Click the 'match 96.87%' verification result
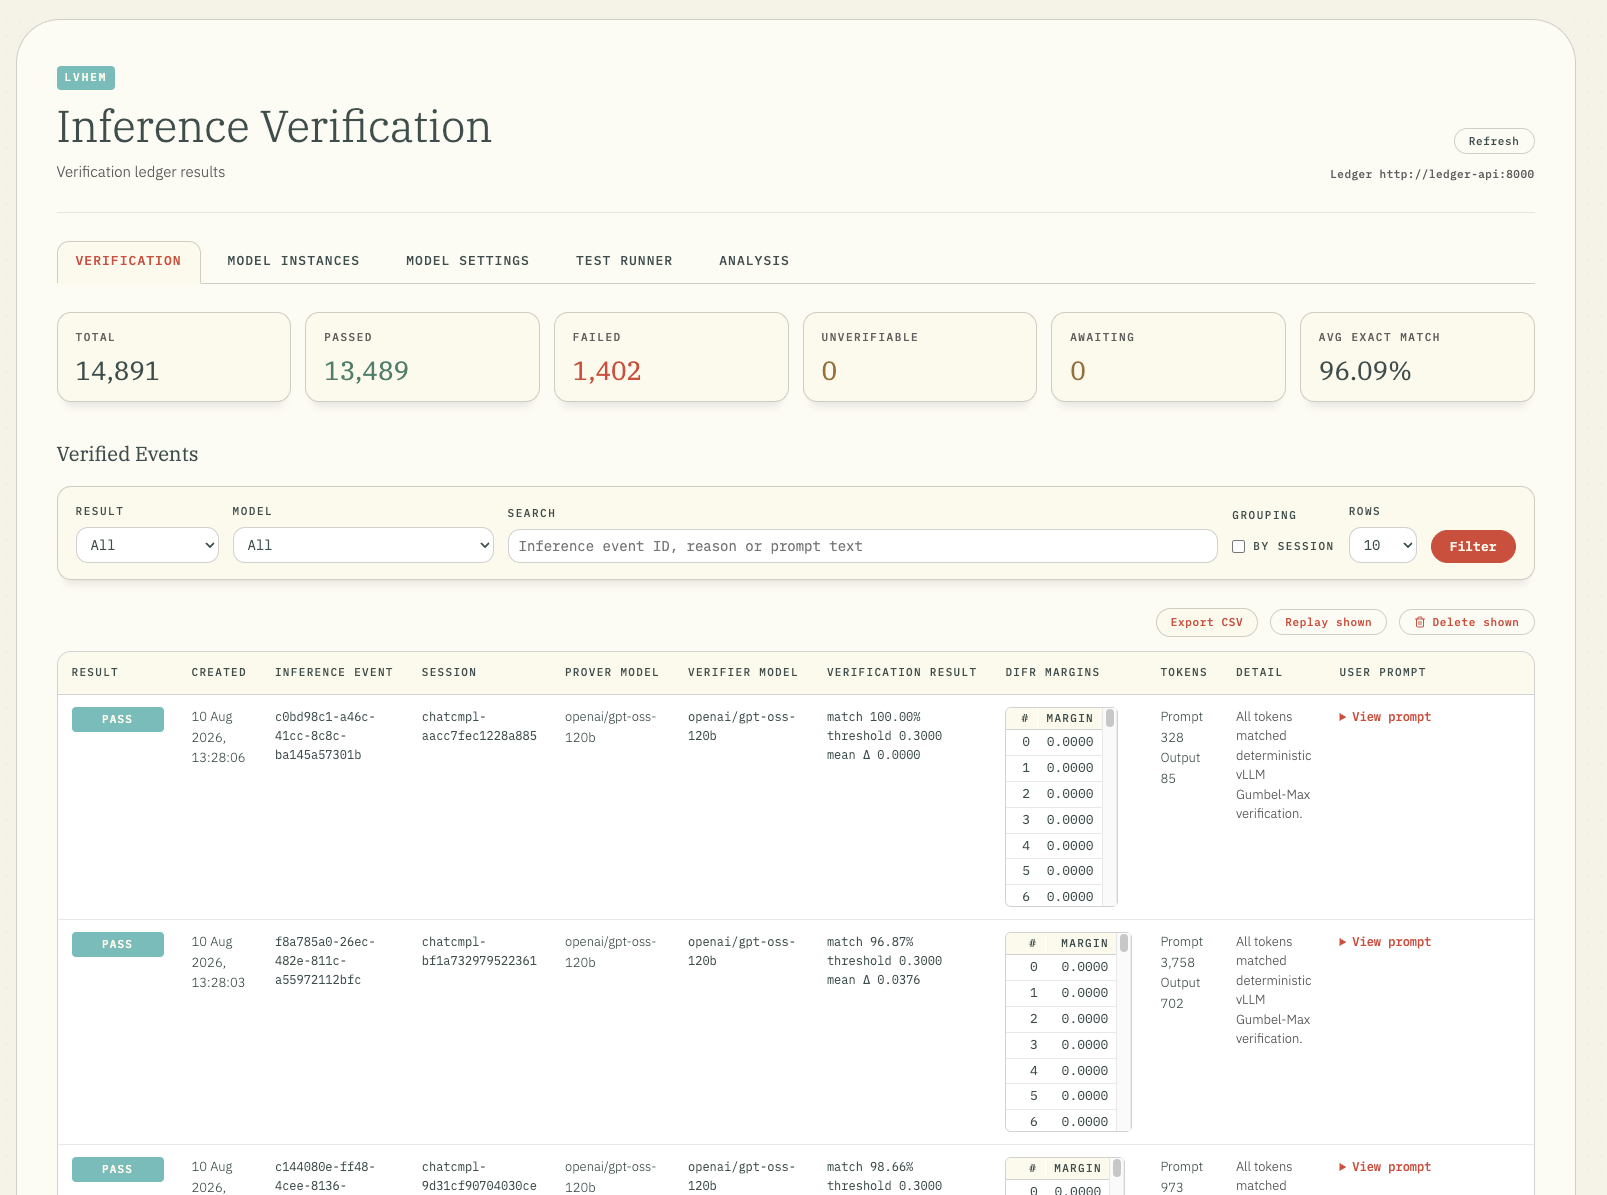The width and height of the screenshot is (1607, 1195). 870,942
